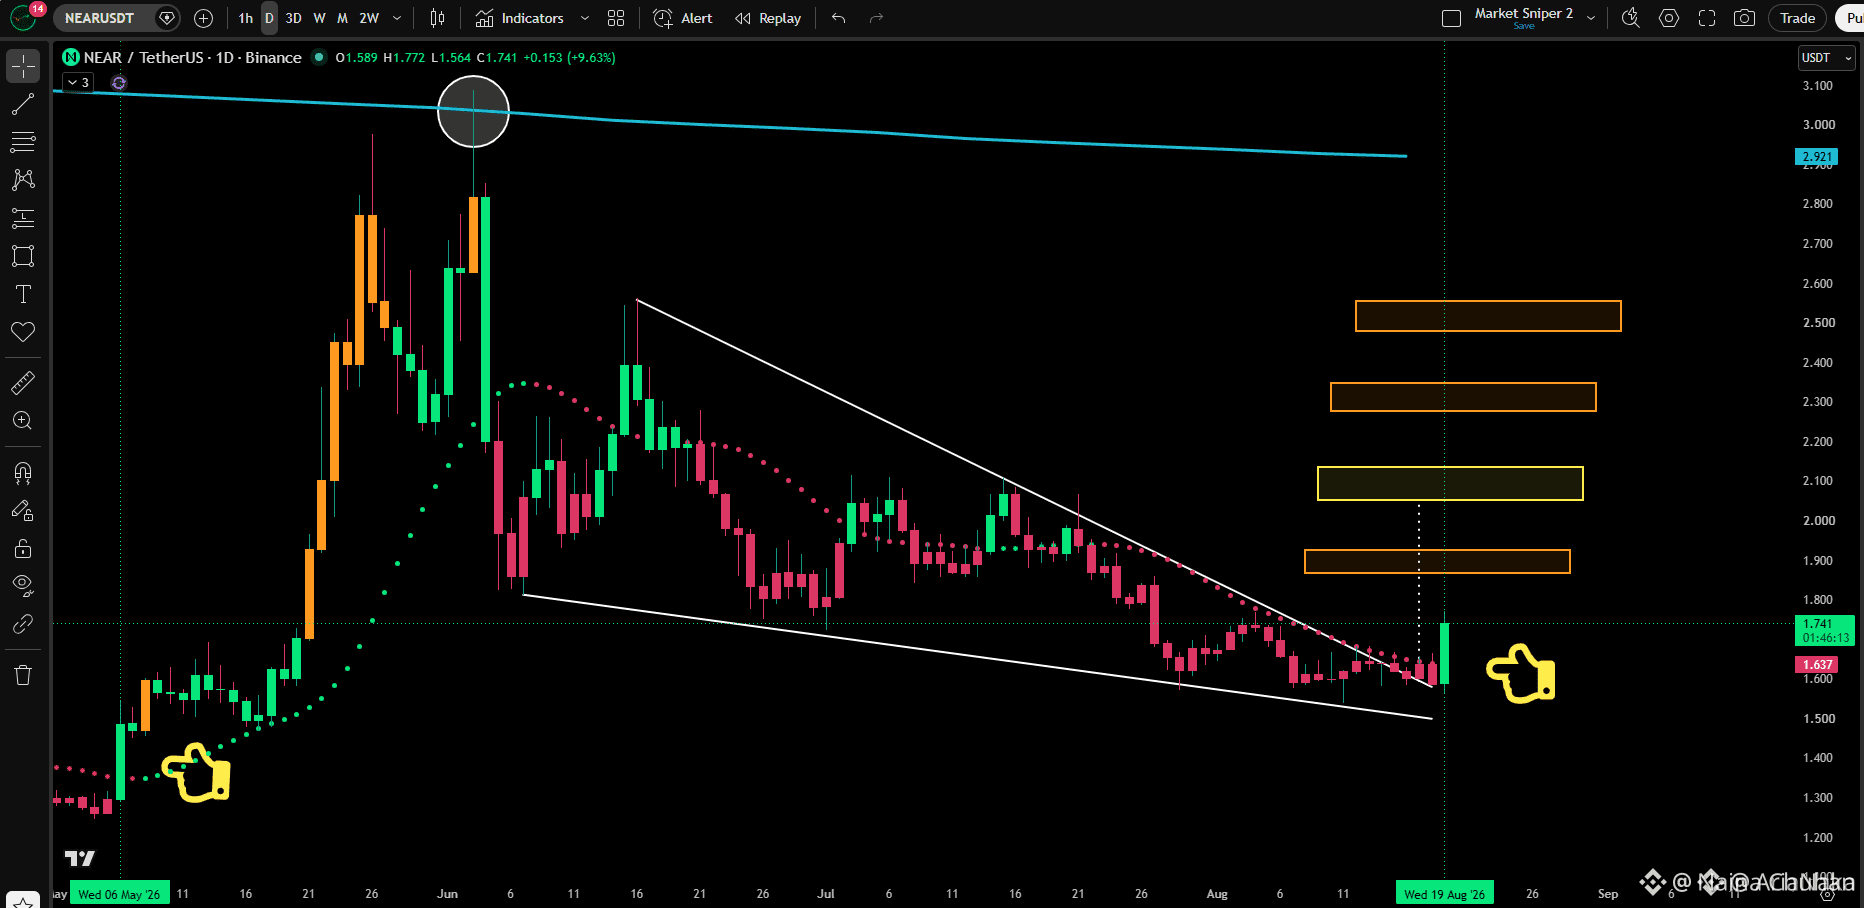1864x908 pixels.
Task: Click the TradingView logo on the chart
Action: 79,858
